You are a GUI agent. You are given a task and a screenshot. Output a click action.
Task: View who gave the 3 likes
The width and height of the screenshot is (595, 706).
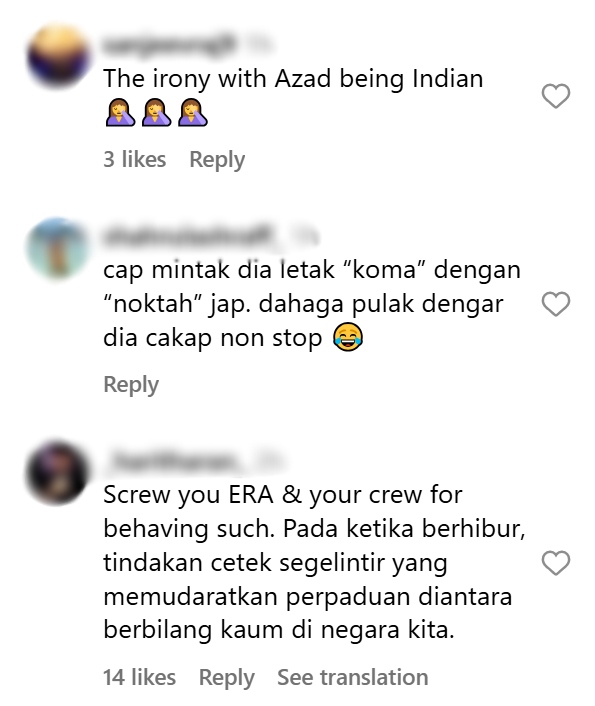(135, 159)
